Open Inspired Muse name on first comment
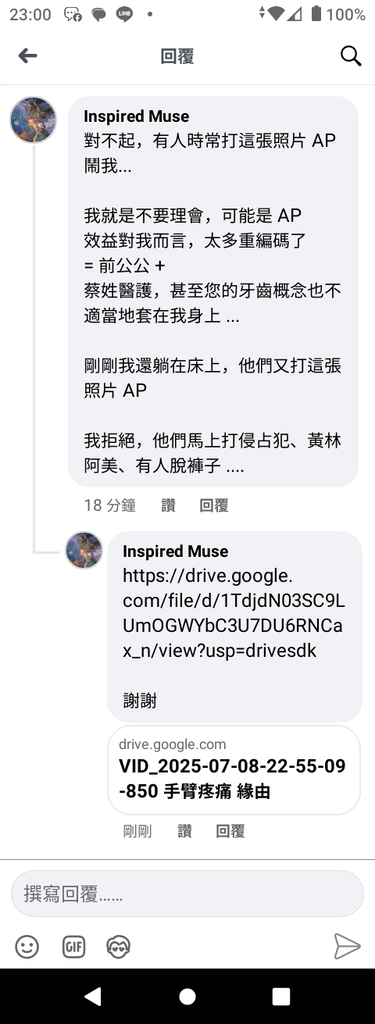 [137, 116]
